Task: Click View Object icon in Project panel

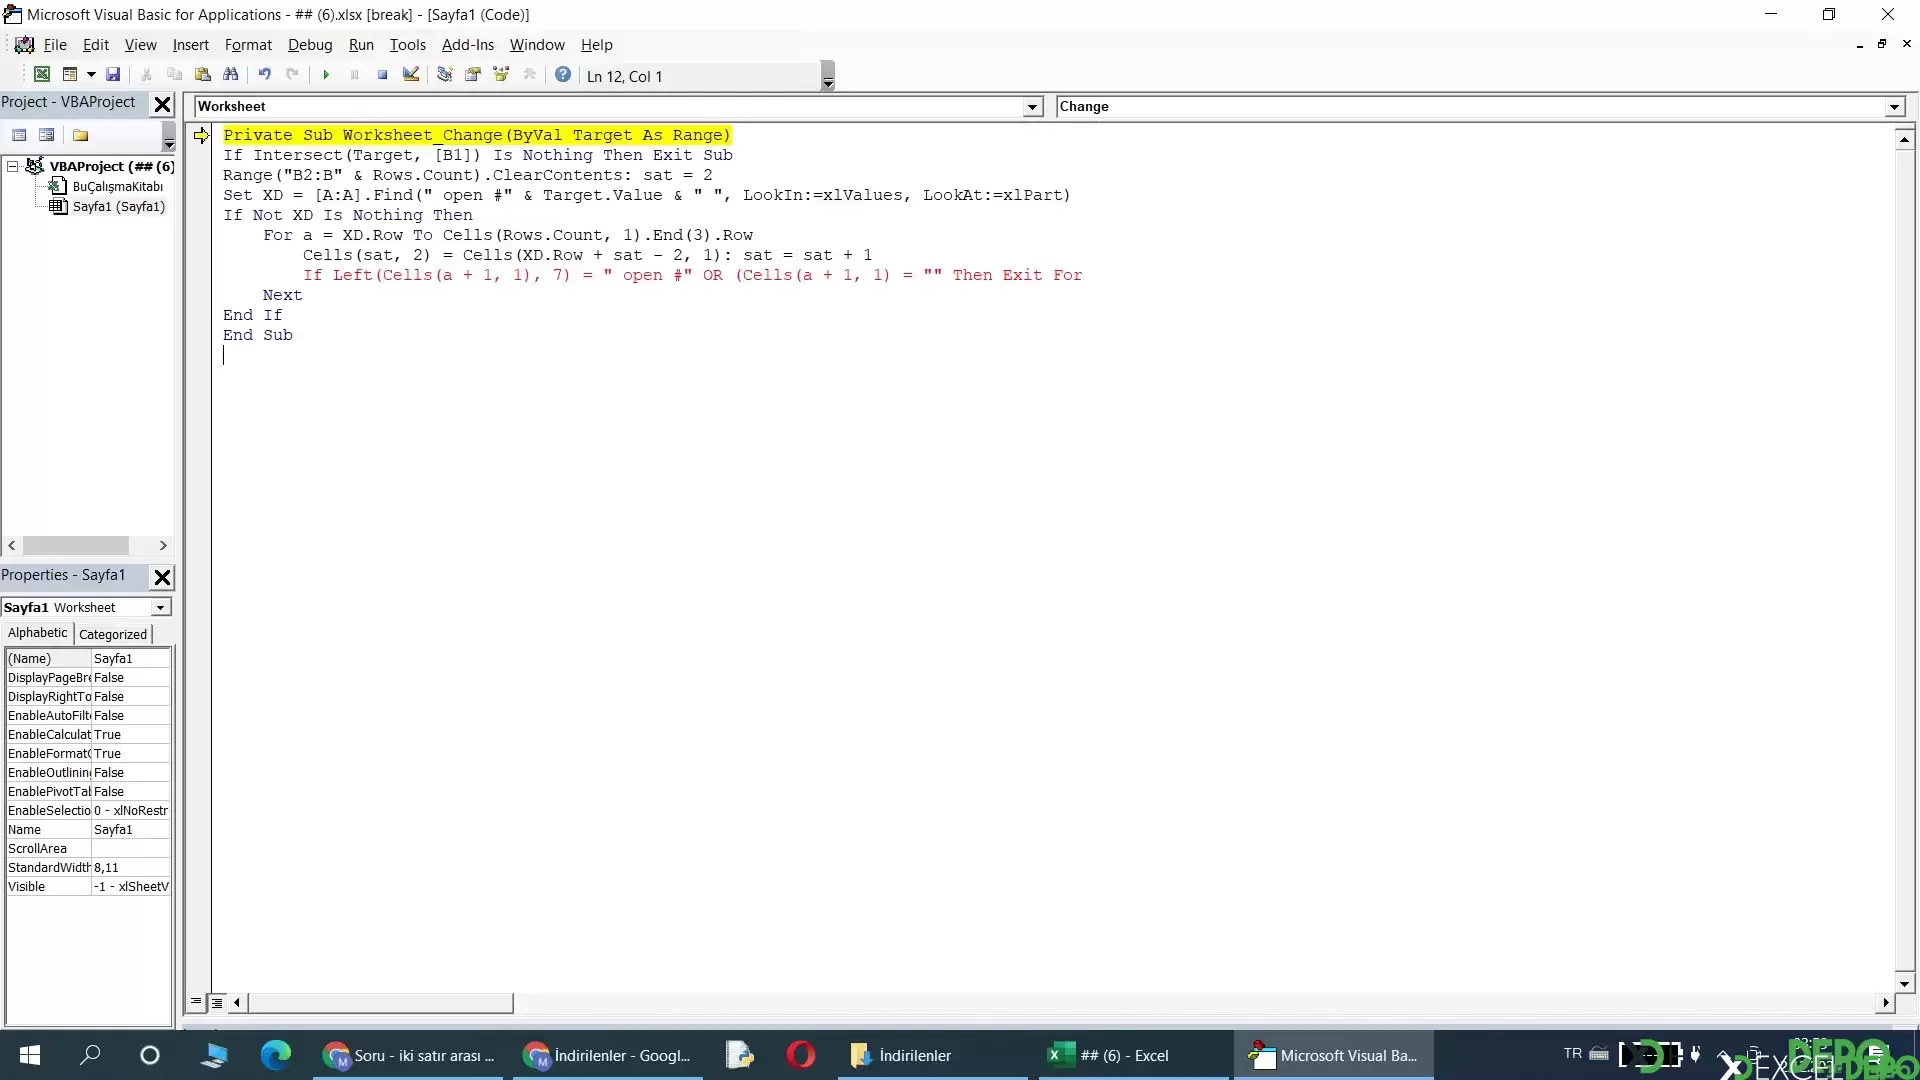Action: coord(46,136)
